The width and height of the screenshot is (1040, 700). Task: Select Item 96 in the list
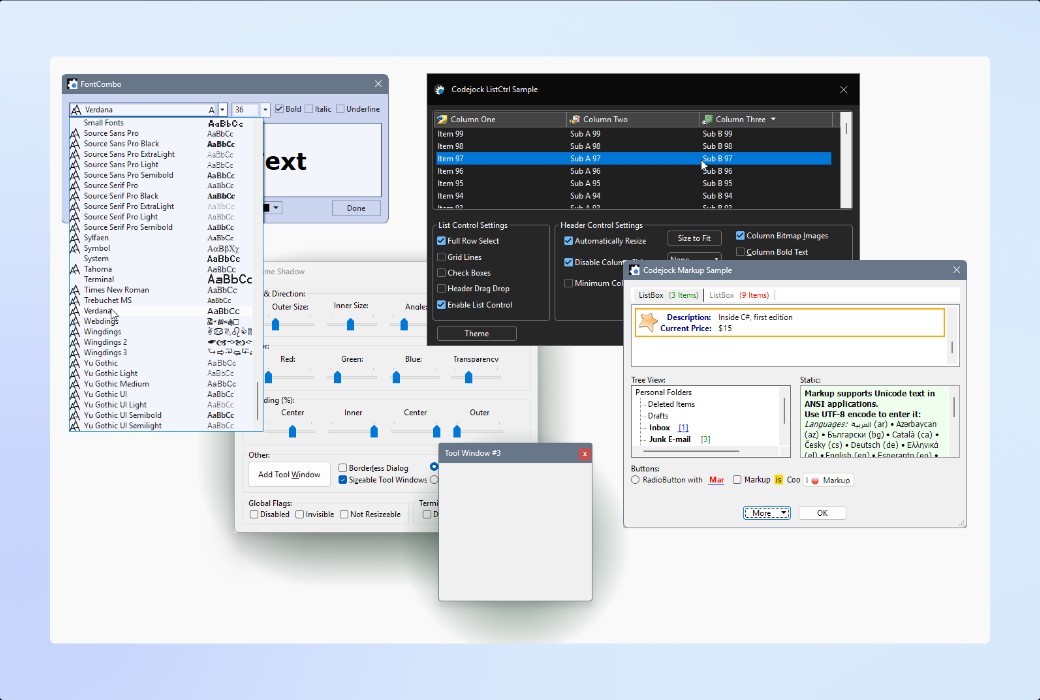[x=633, y=171]
